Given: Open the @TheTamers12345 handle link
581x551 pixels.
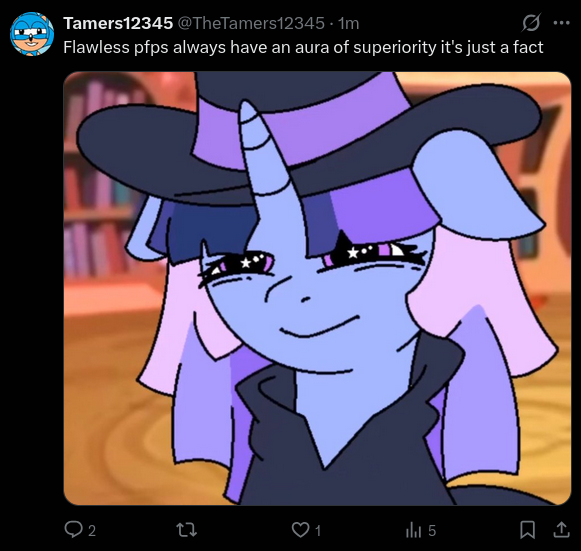Looking at the screenshot, I should pos(252,23).
